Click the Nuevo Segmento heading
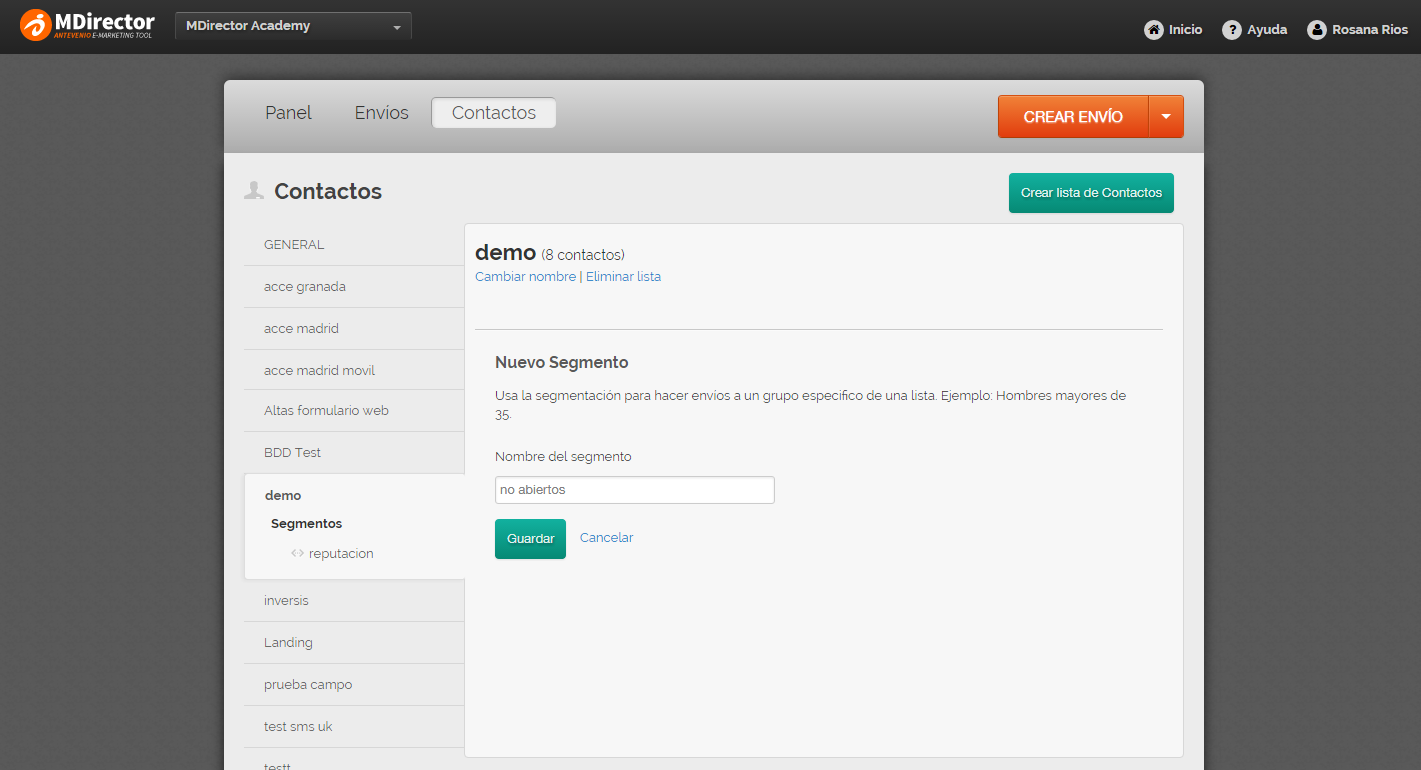Screen dimensions: 1421x770 point(561,362)
